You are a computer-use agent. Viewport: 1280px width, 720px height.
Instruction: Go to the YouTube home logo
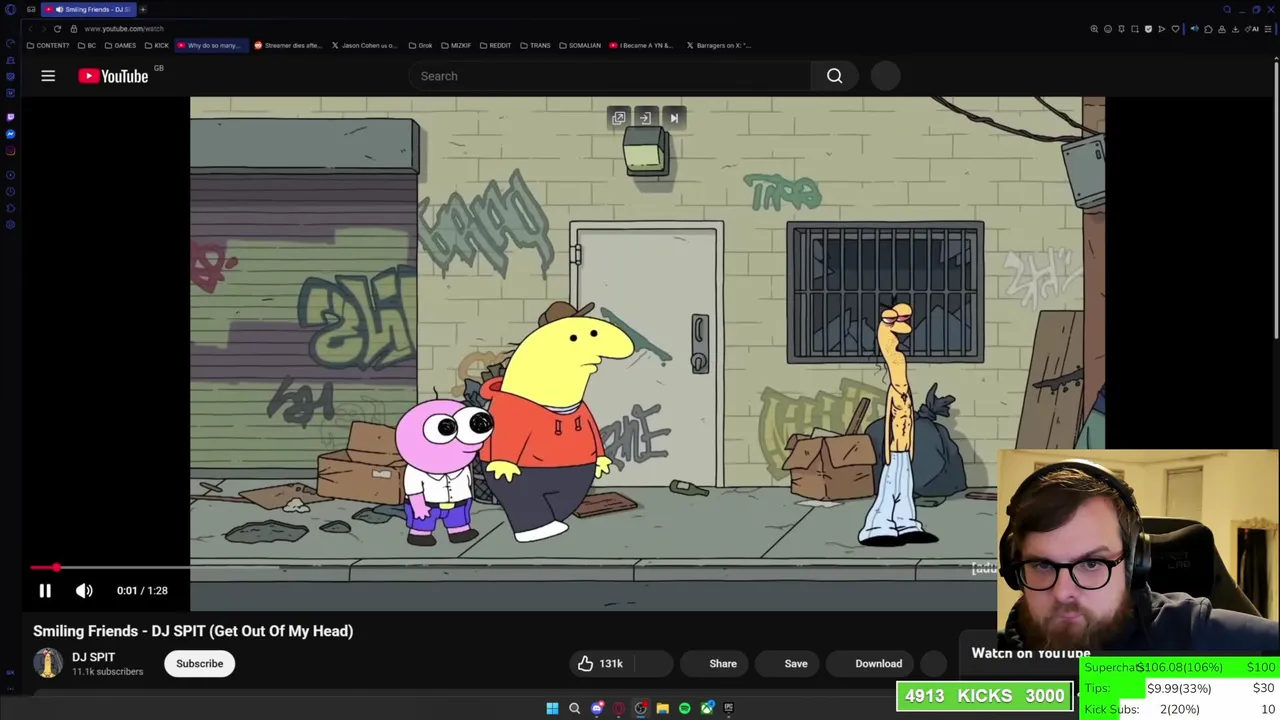[114, 76]
